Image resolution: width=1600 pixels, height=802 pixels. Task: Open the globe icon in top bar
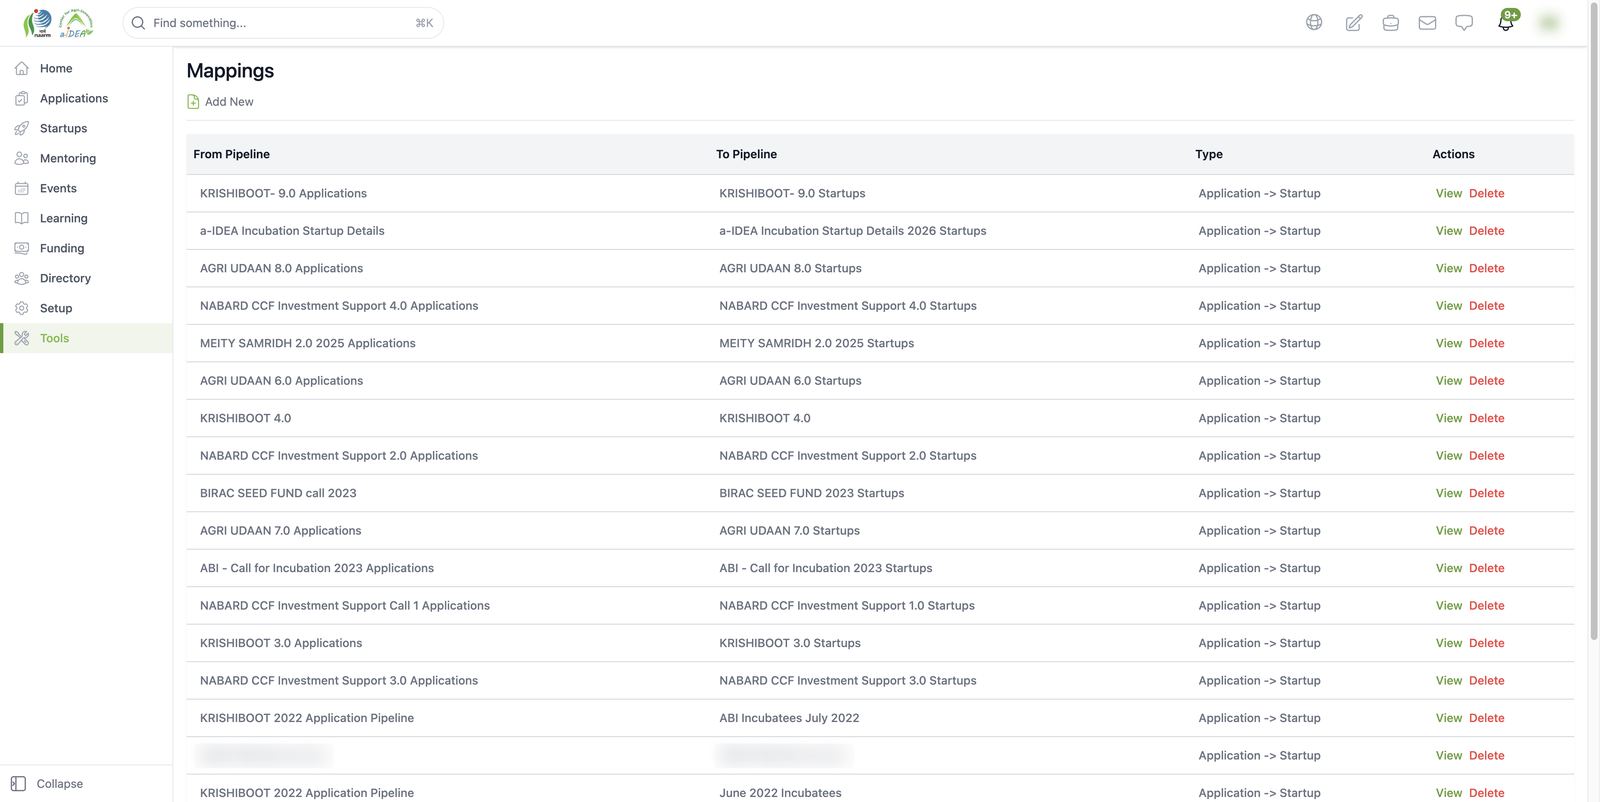[x=1314, y=22]
